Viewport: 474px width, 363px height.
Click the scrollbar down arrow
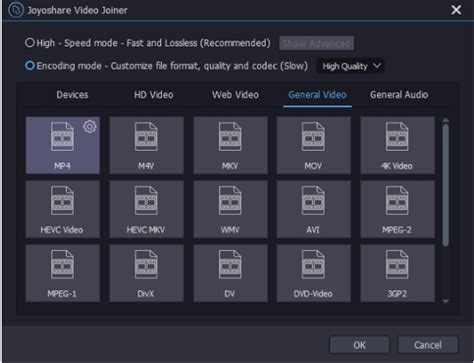coord(446,301)
